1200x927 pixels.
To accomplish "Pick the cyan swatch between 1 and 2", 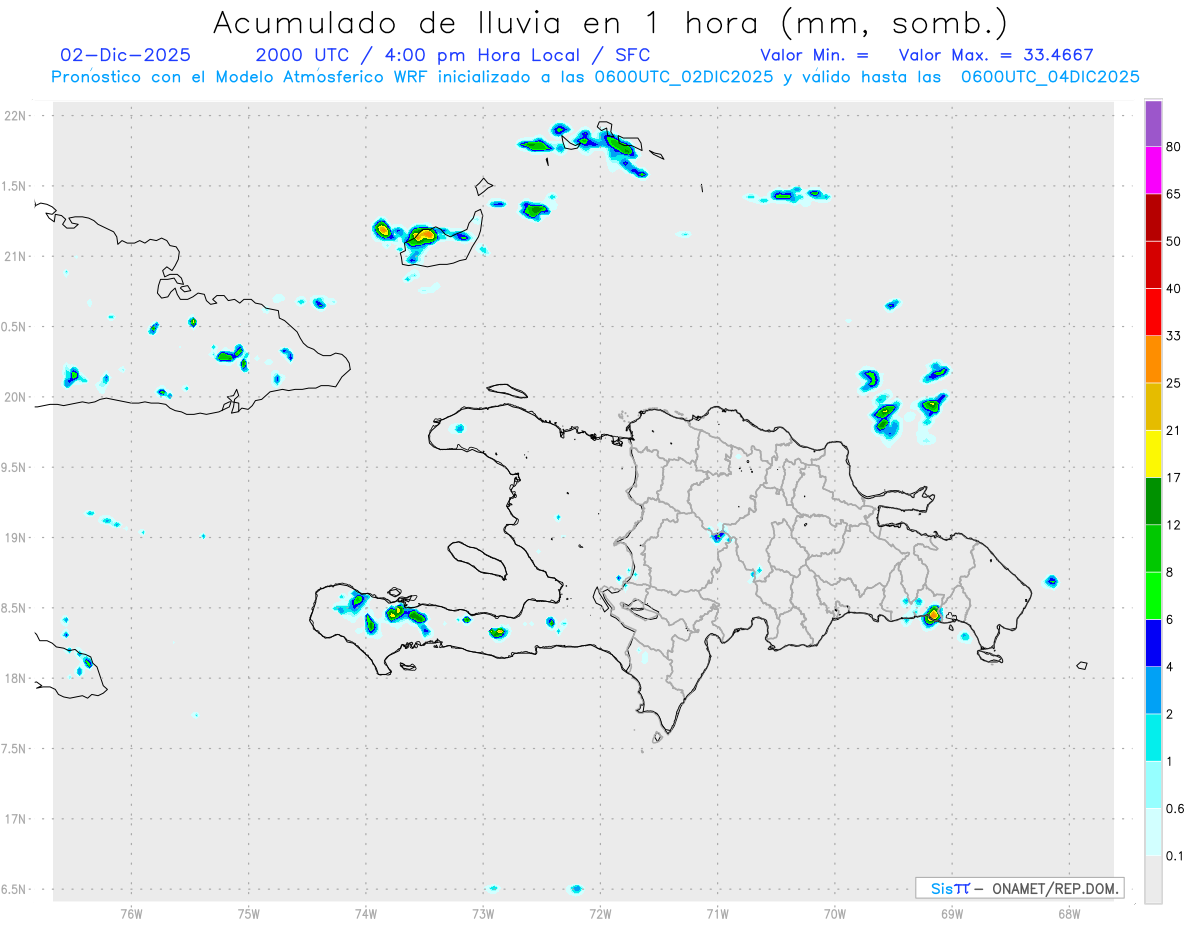I will (x=1153, y=737).
